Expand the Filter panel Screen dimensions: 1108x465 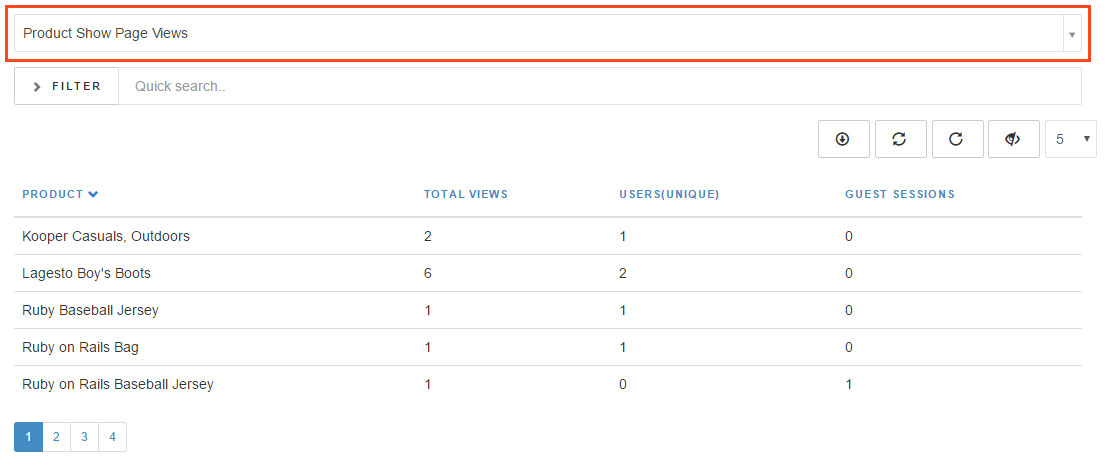tap(66, 86)
